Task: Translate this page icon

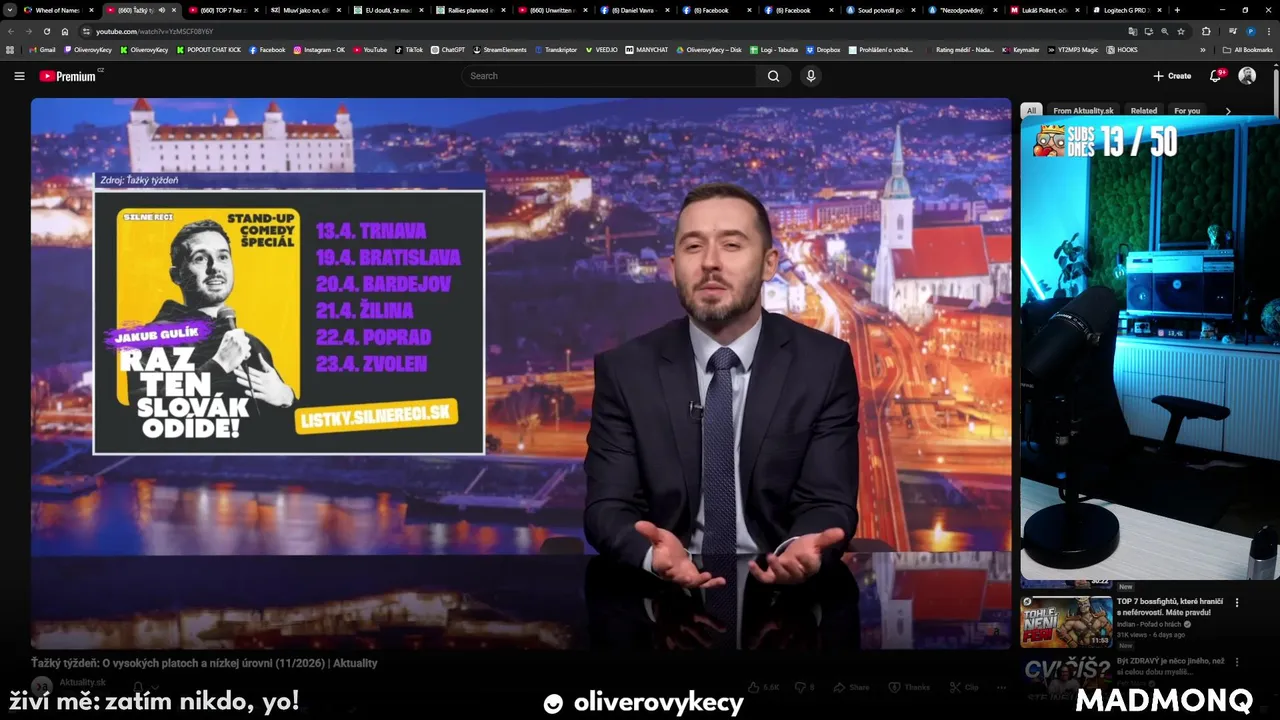Action: click(x=1132, y=31)
